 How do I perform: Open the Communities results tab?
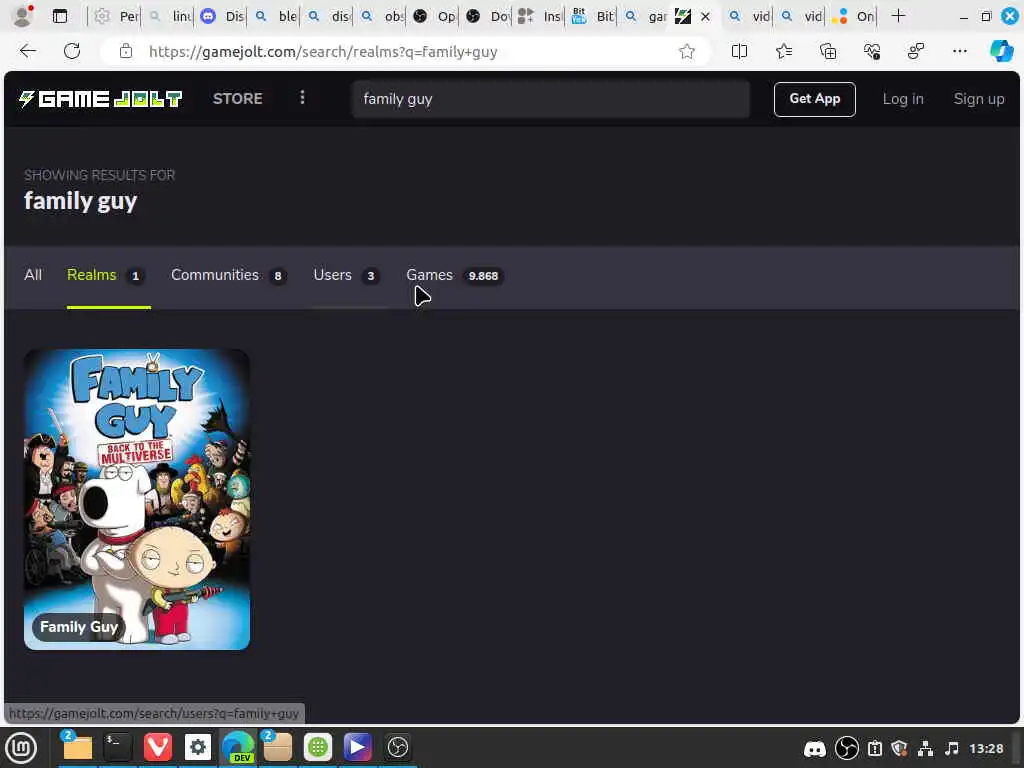229,276
